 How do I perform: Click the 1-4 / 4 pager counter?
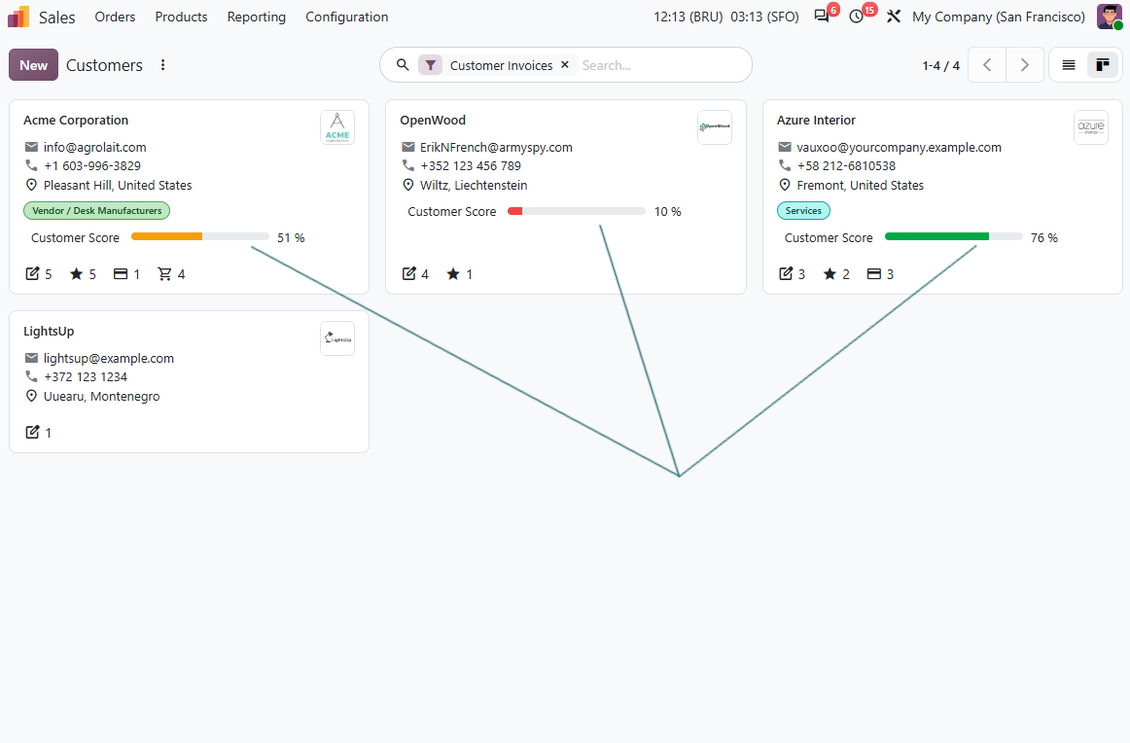(940, 66)
